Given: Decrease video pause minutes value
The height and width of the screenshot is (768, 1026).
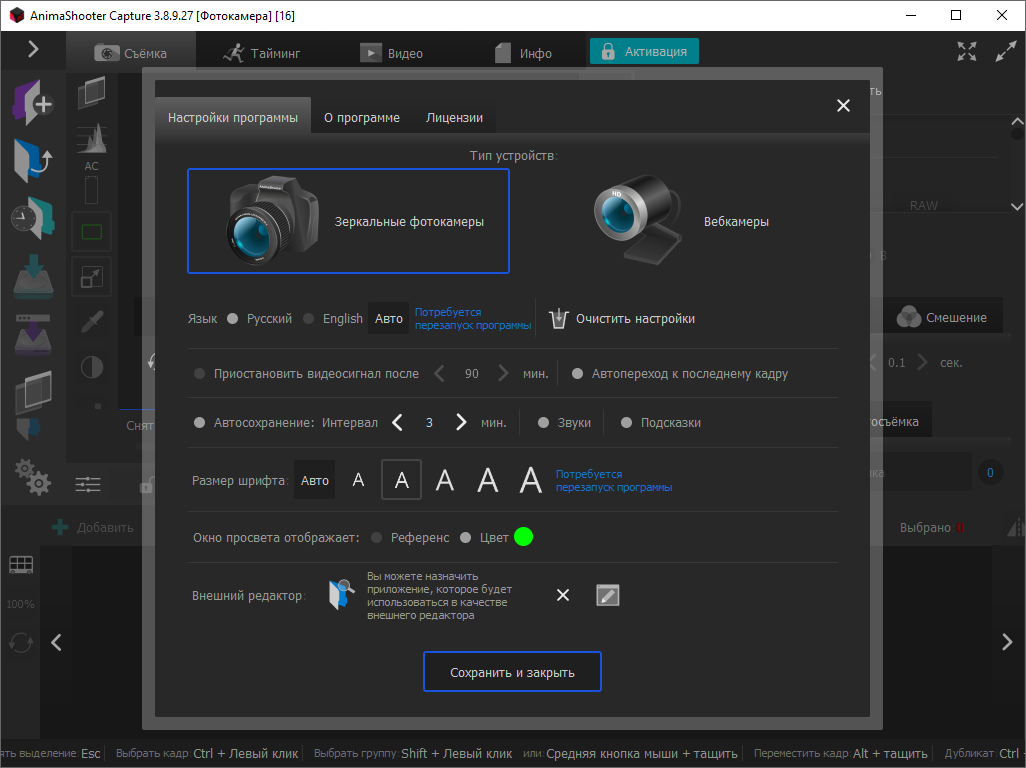Looking at the screenshot, I should (439, 374).
